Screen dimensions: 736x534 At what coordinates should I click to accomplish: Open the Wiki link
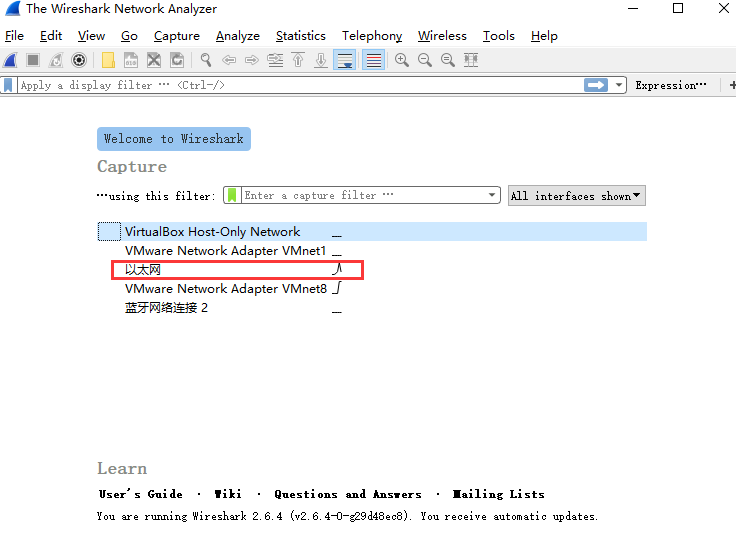tap(228, 494)
